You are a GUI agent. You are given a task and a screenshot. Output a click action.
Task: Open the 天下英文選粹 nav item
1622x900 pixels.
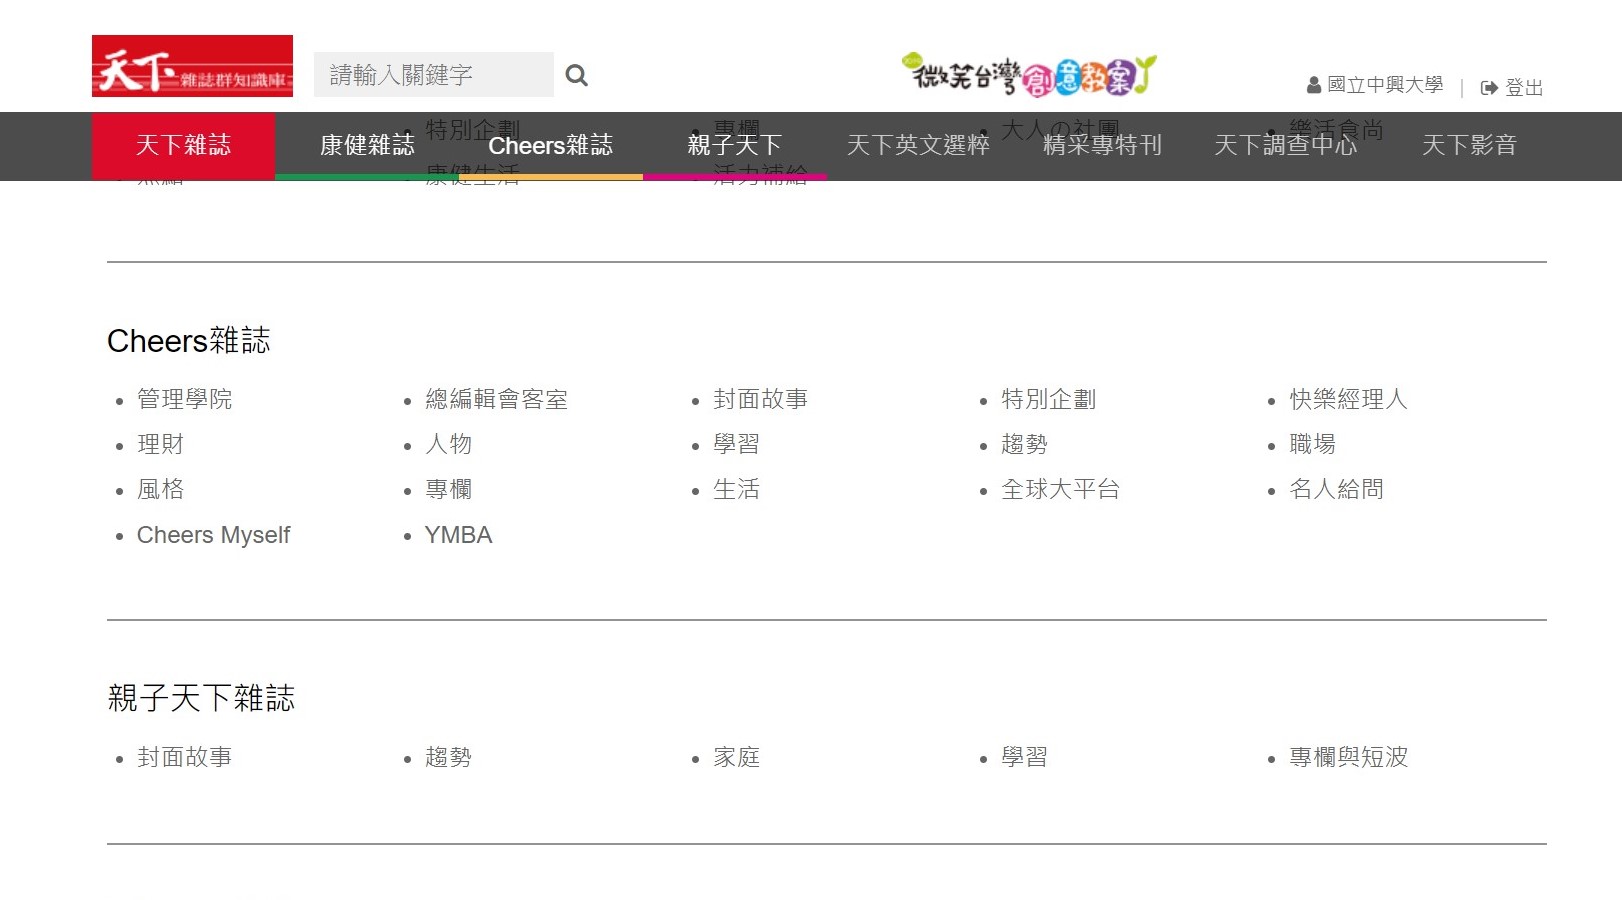(918, 146)
